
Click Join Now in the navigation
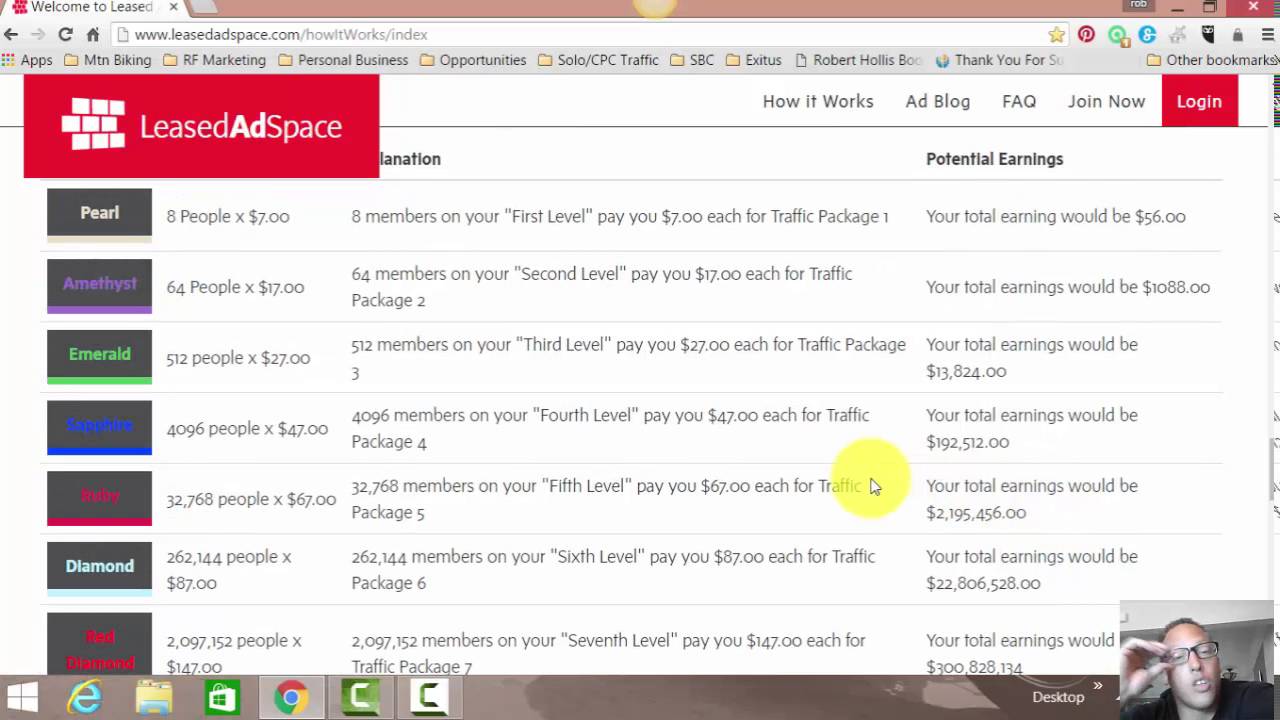pos(1106,101)
